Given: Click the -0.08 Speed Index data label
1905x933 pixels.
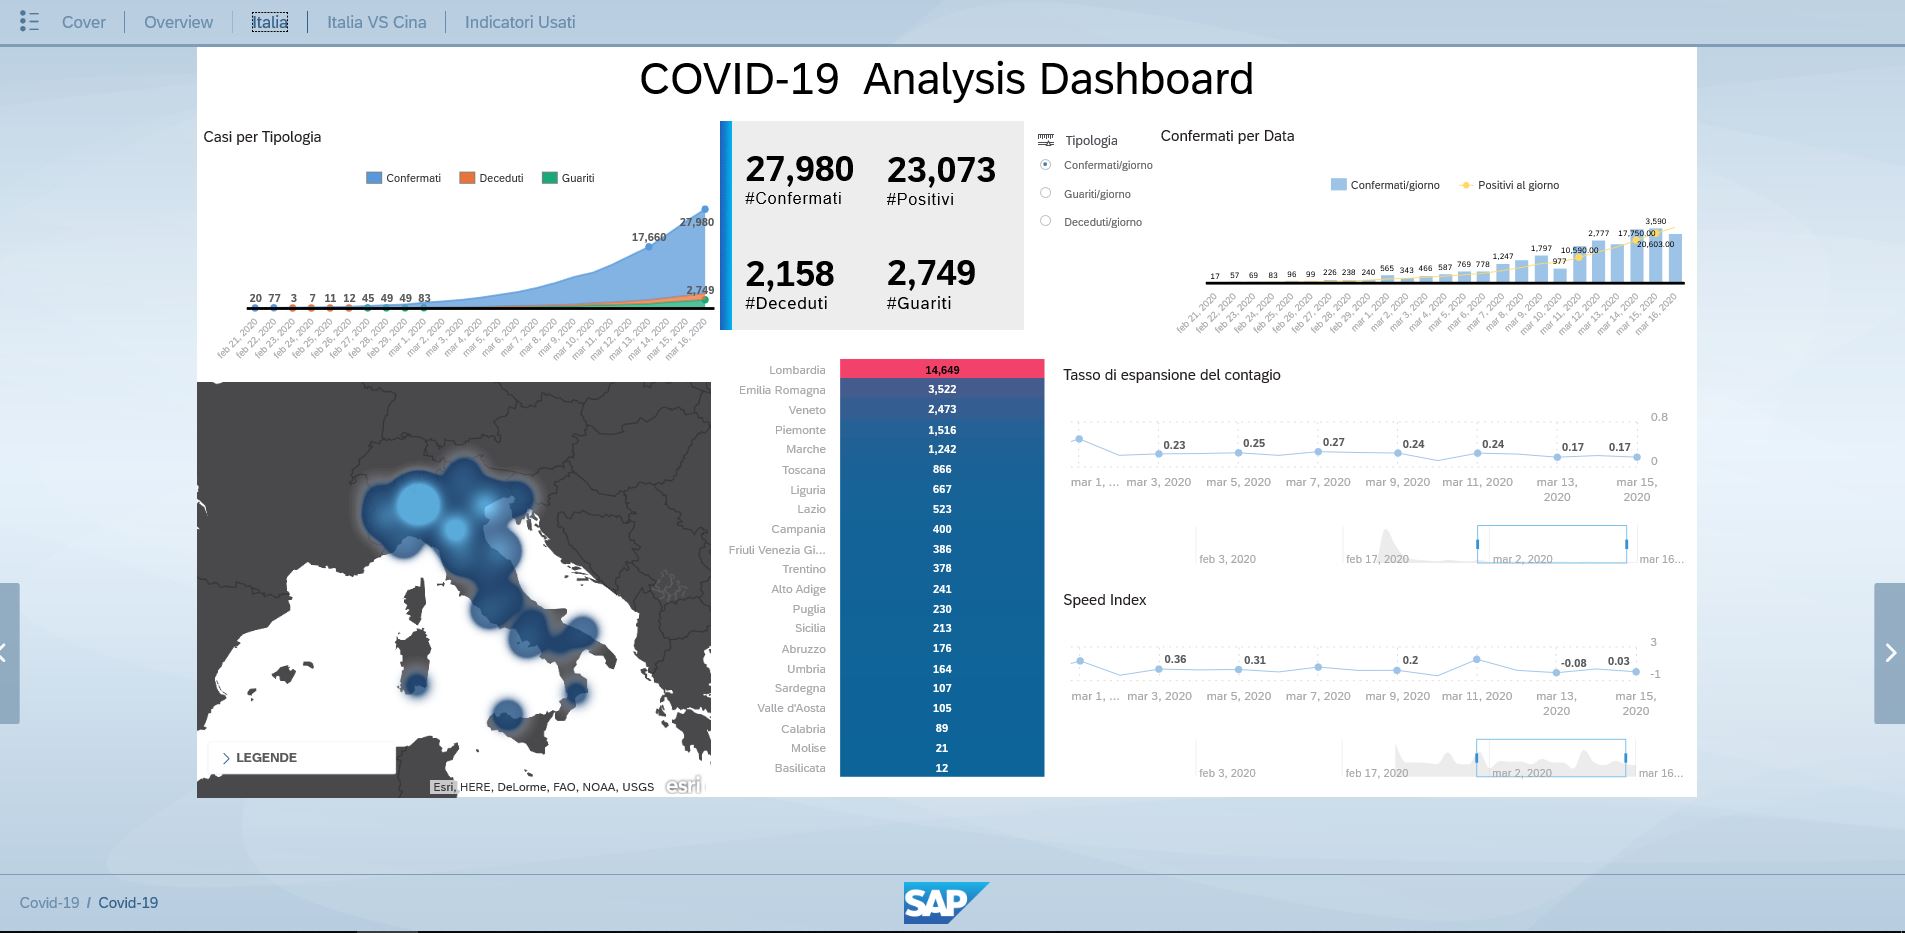Looking at the screenshot, I should 1573,663.
